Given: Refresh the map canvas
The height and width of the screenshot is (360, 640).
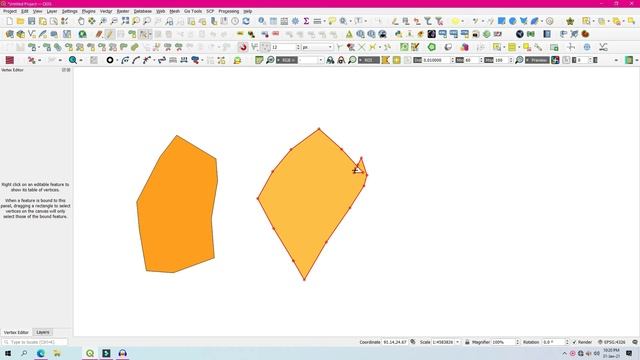Looking at the screenshot, I should click(x=246, y=21).
